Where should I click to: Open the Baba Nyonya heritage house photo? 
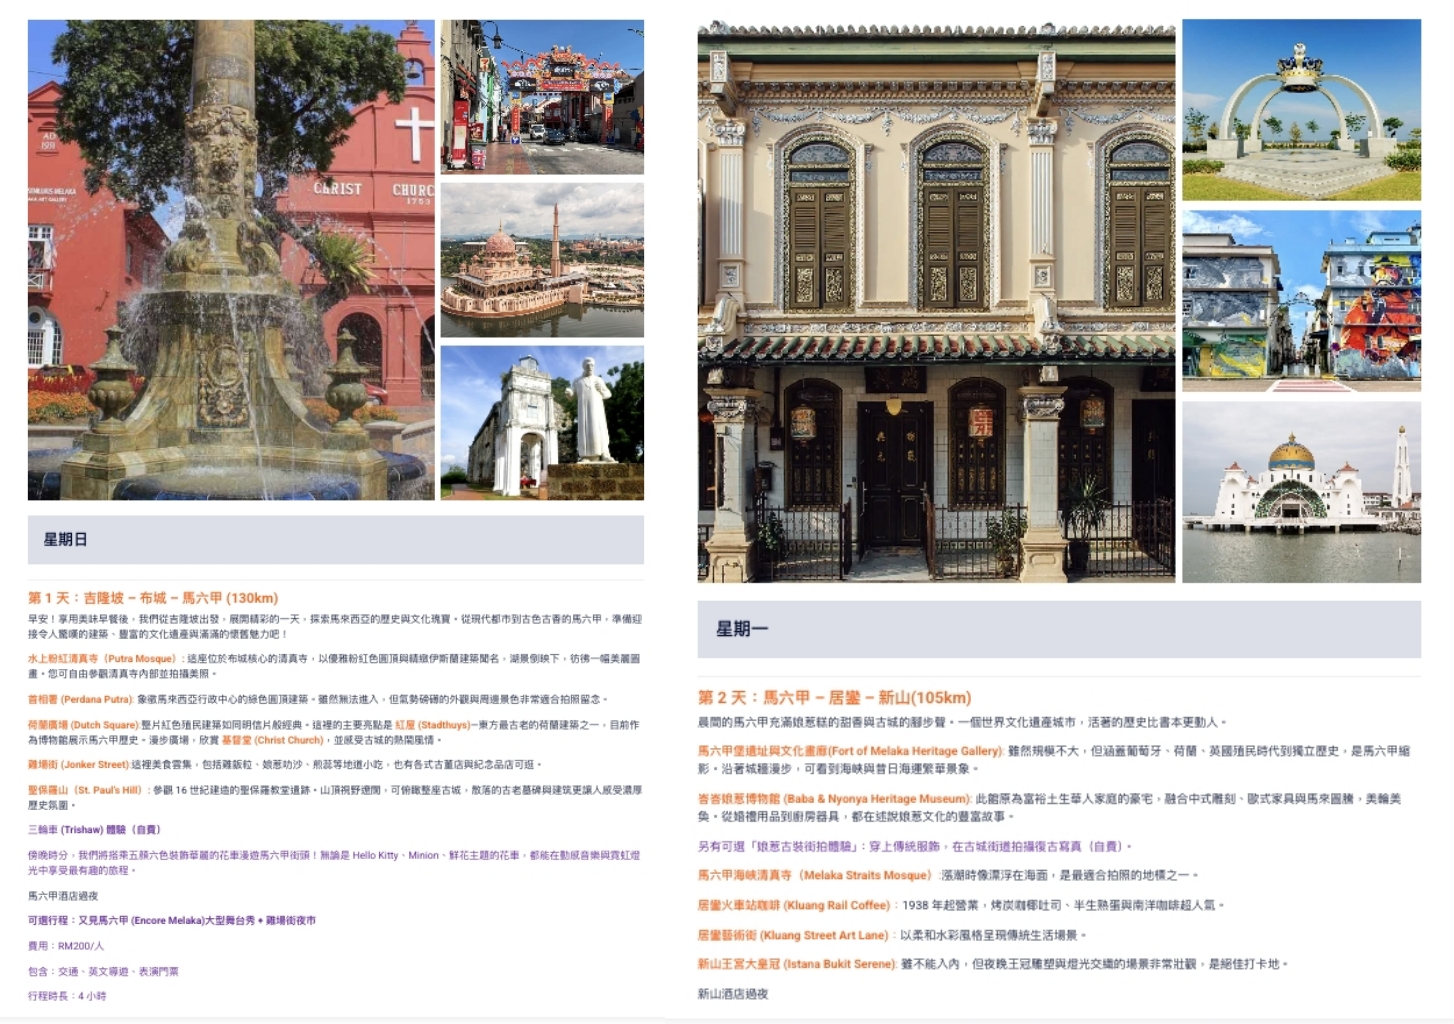click(x=936, y=301)
